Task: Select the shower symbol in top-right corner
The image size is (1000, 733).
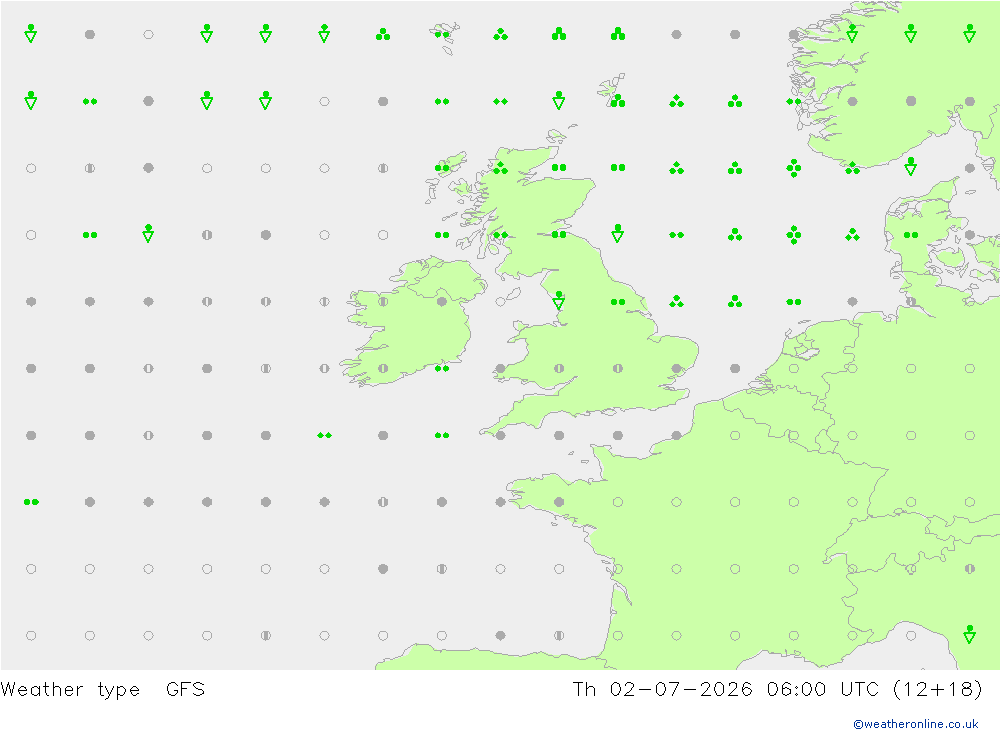Action: [969, 33]
